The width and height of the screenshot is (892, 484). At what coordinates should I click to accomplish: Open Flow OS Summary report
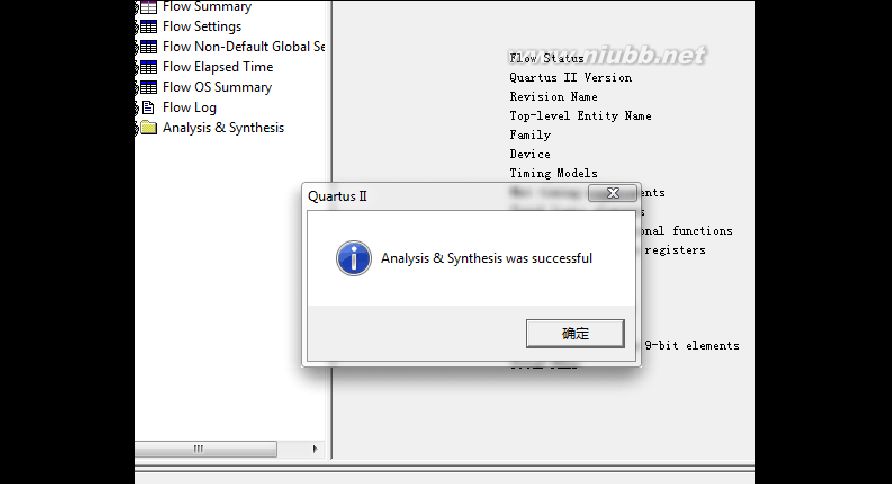(217, 88)
